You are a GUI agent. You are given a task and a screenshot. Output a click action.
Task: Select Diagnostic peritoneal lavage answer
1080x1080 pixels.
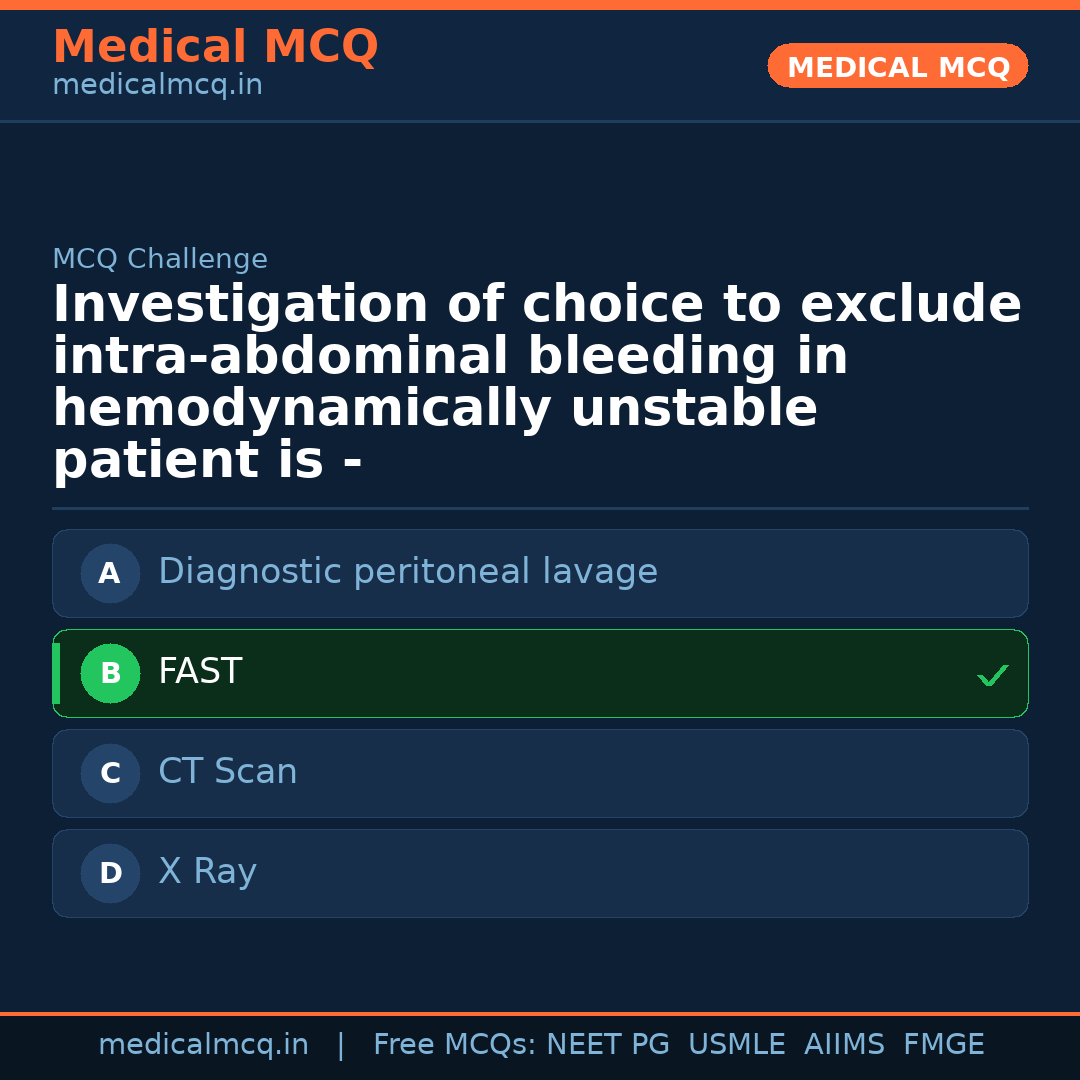pyautogui.click(x=408, y=572)
